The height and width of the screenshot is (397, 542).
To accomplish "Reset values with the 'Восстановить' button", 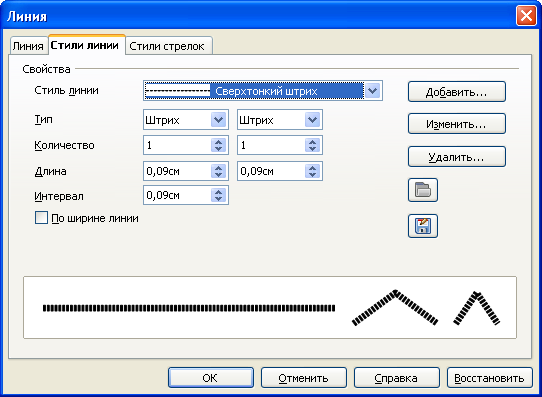I will click(489, 378).
